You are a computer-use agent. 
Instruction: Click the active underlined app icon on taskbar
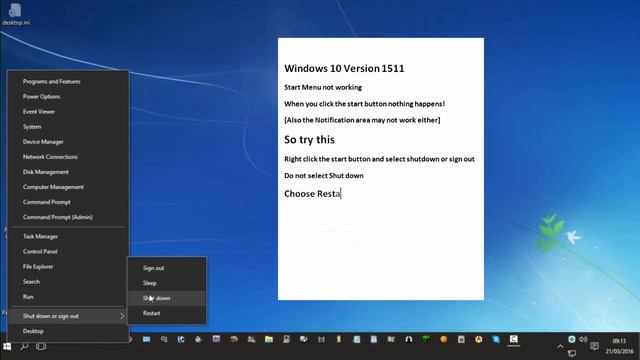[x=513, y=339]
